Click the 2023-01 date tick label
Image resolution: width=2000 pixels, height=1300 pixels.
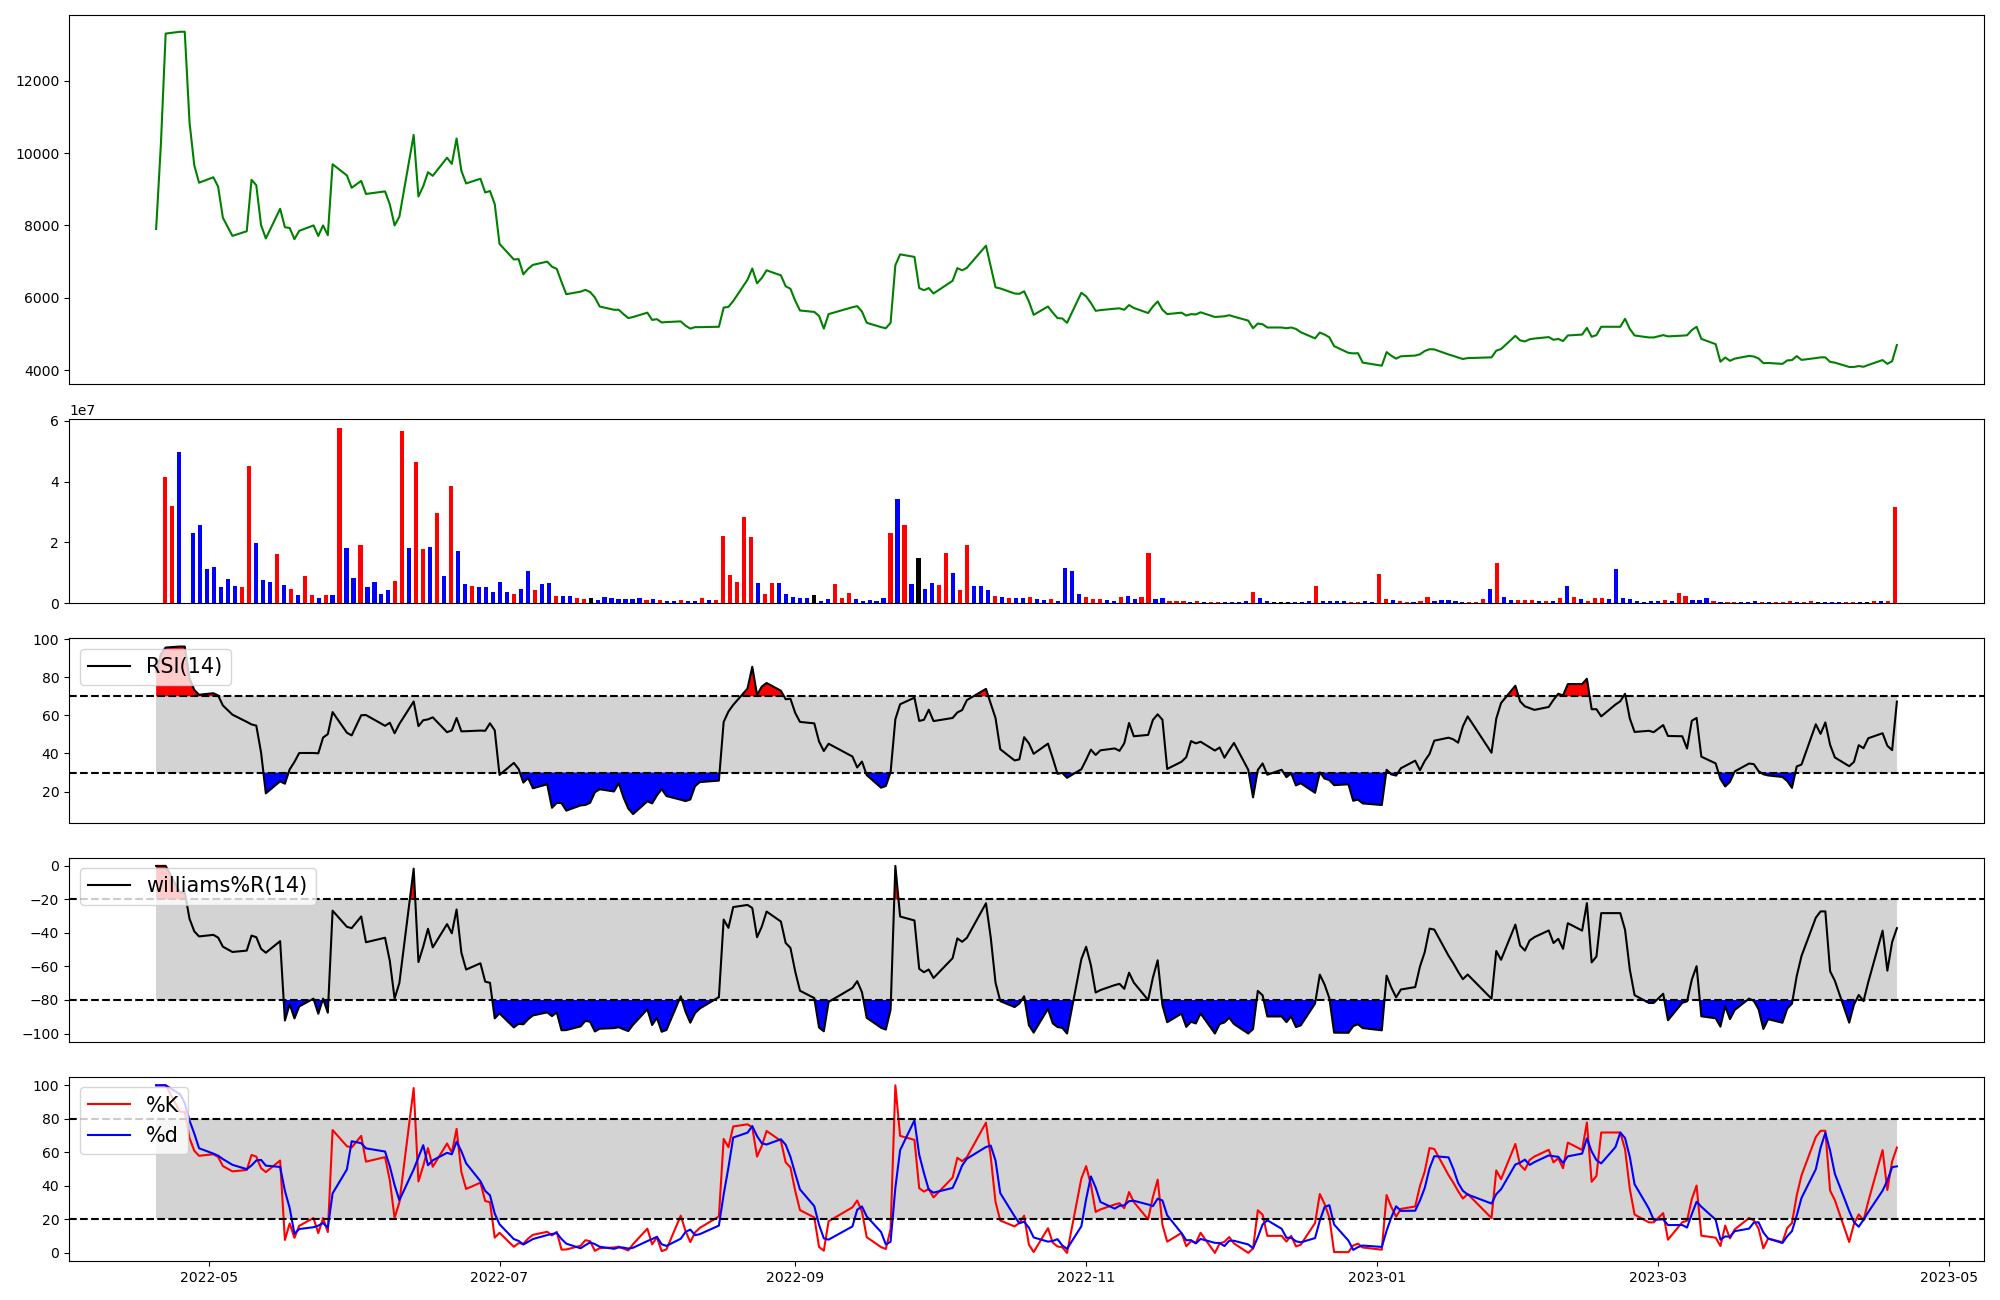click(x=1378, y=1277)
